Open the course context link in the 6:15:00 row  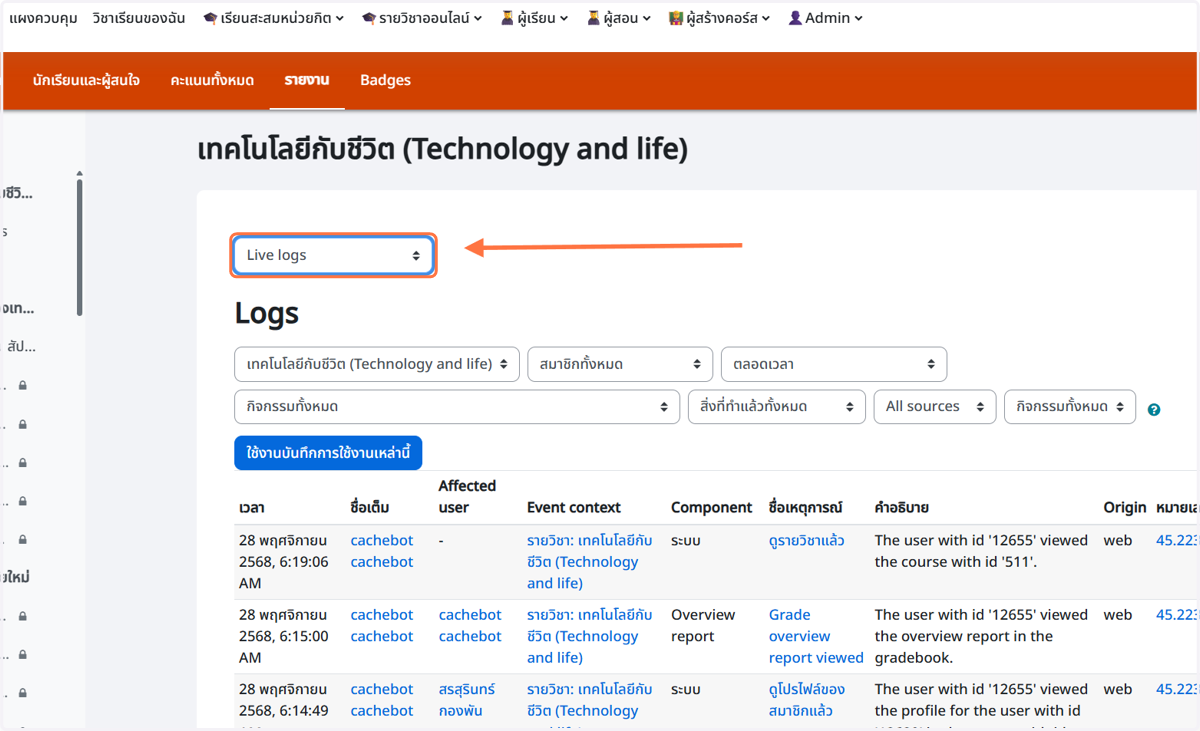click(589, 636)
